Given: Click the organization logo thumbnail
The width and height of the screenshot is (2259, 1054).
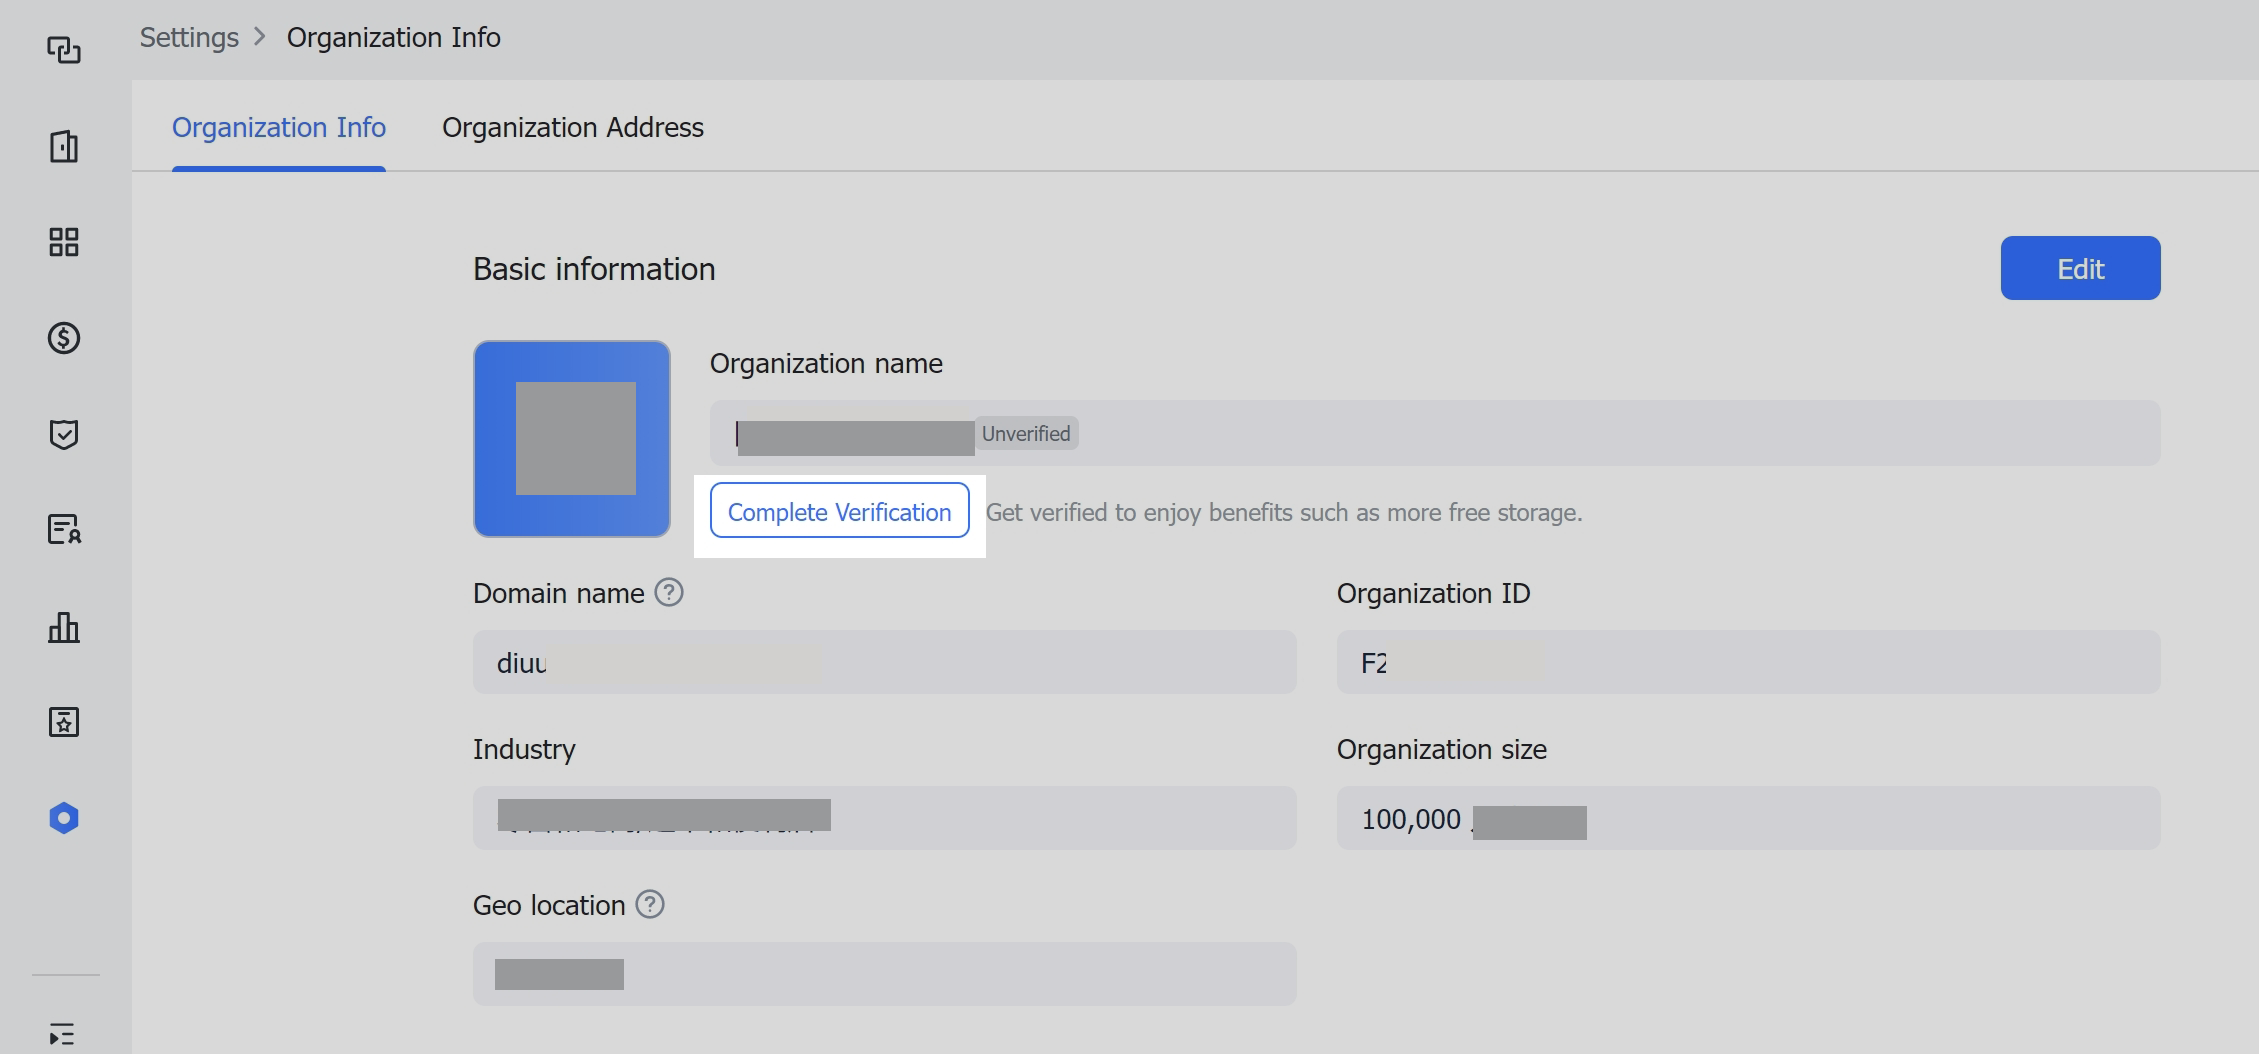Looking at the screenshot, I should [572, 438].
